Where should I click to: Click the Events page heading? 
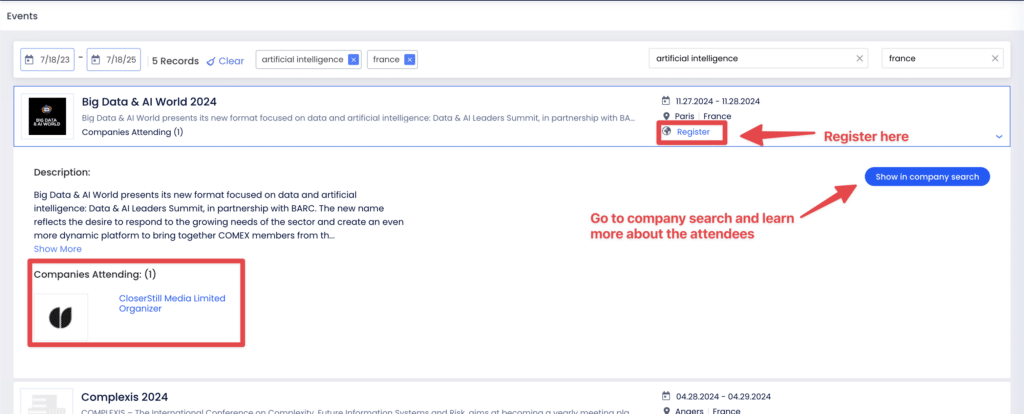(x=22, y=16)
